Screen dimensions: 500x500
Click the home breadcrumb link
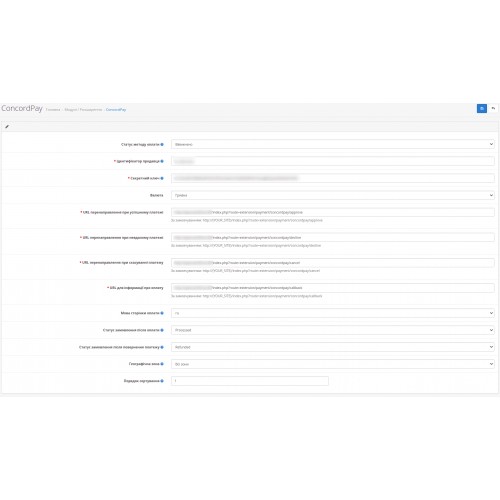53,109
